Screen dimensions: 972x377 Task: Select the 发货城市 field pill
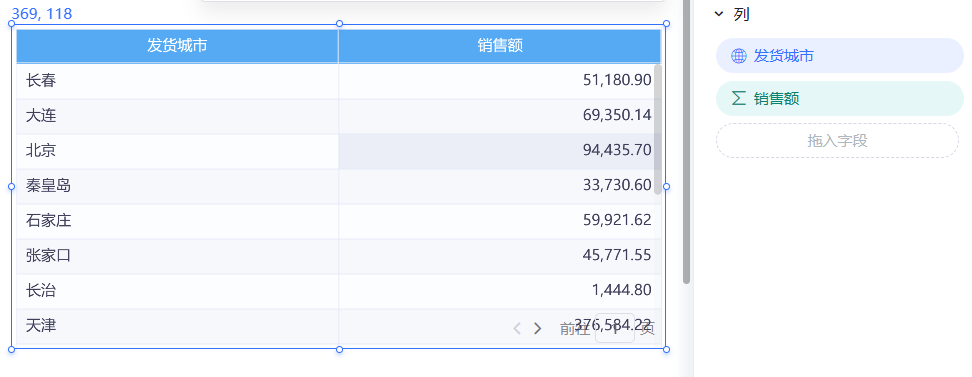coord(840,56)
